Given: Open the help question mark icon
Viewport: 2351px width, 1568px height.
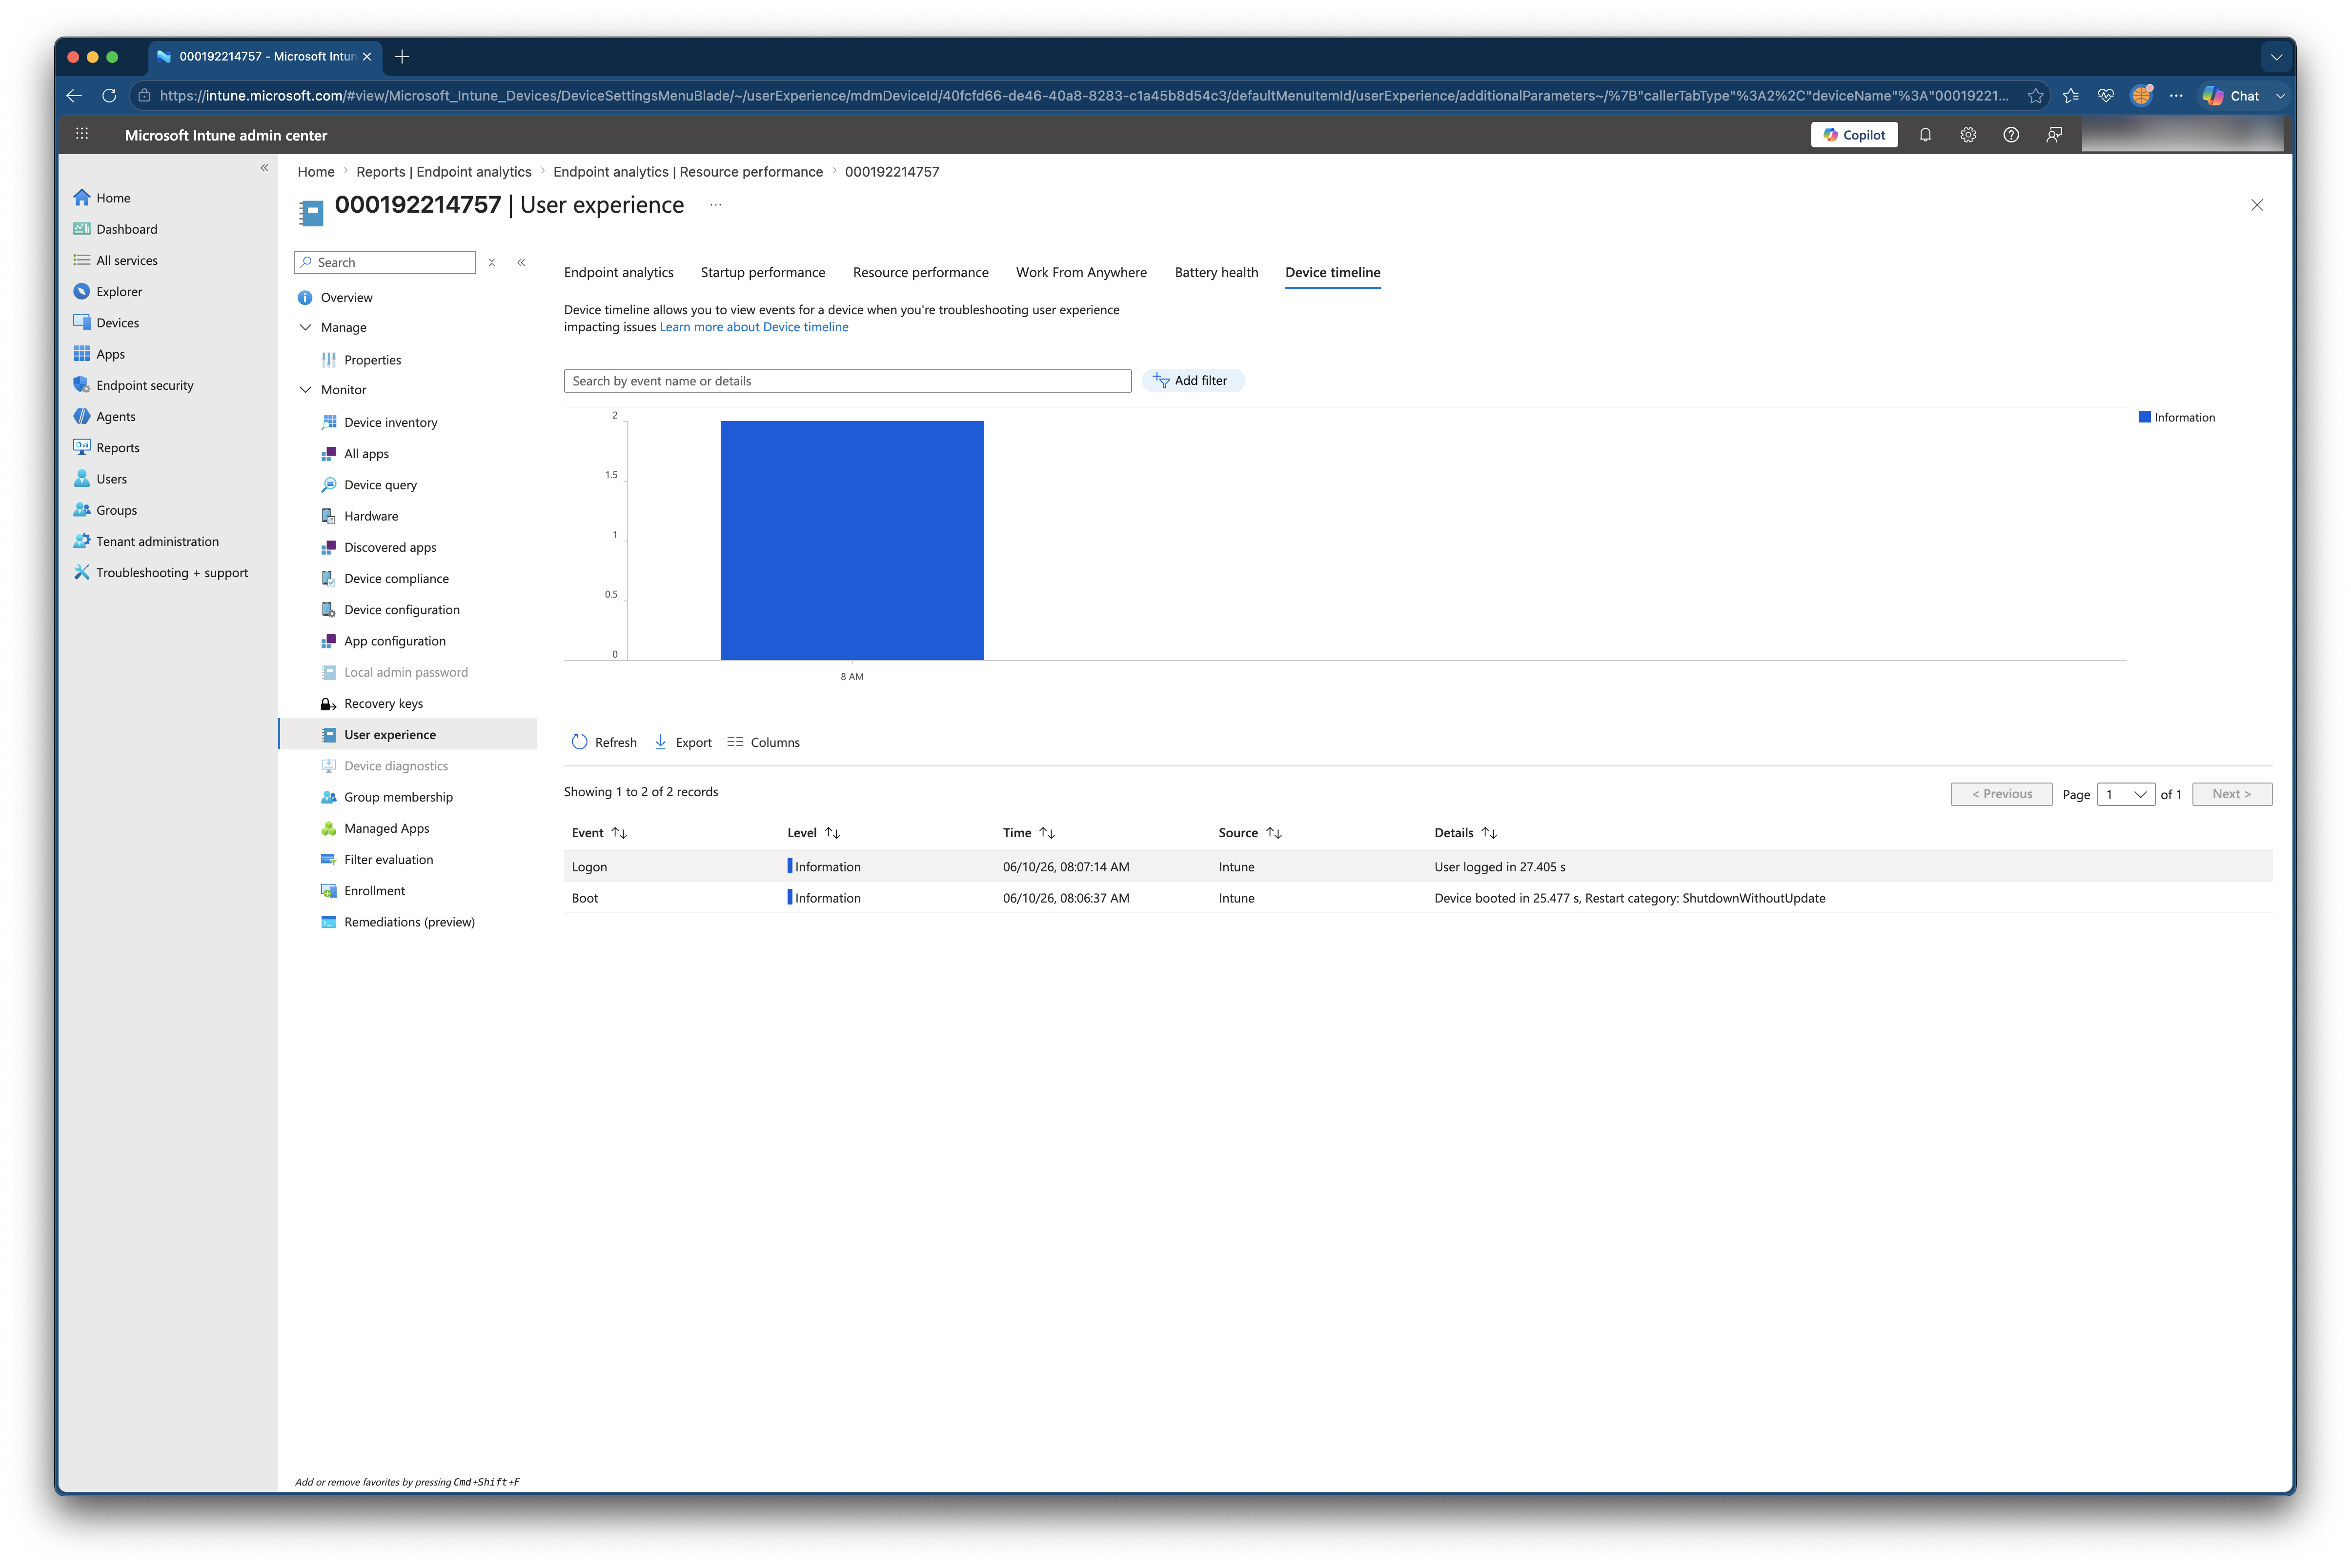Looking at the screenshot, I should point(2010,135).
